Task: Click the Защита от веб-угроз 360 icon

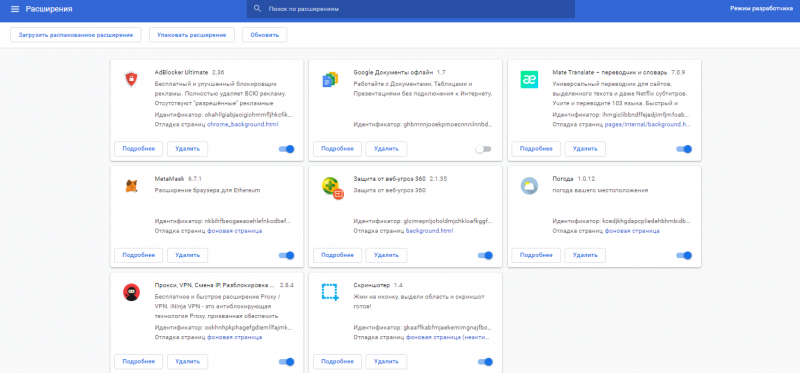Action: coord(333,188)
